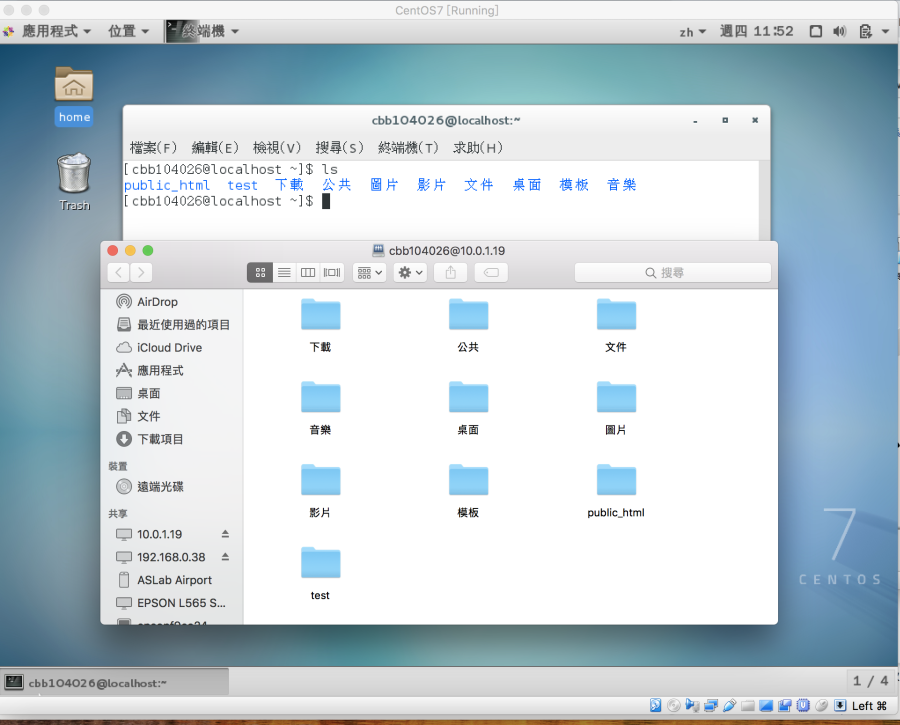Screen dimensions: 900x725
Task: Click the Edit Tags toolbar button
Action: (x=491, y=272)
